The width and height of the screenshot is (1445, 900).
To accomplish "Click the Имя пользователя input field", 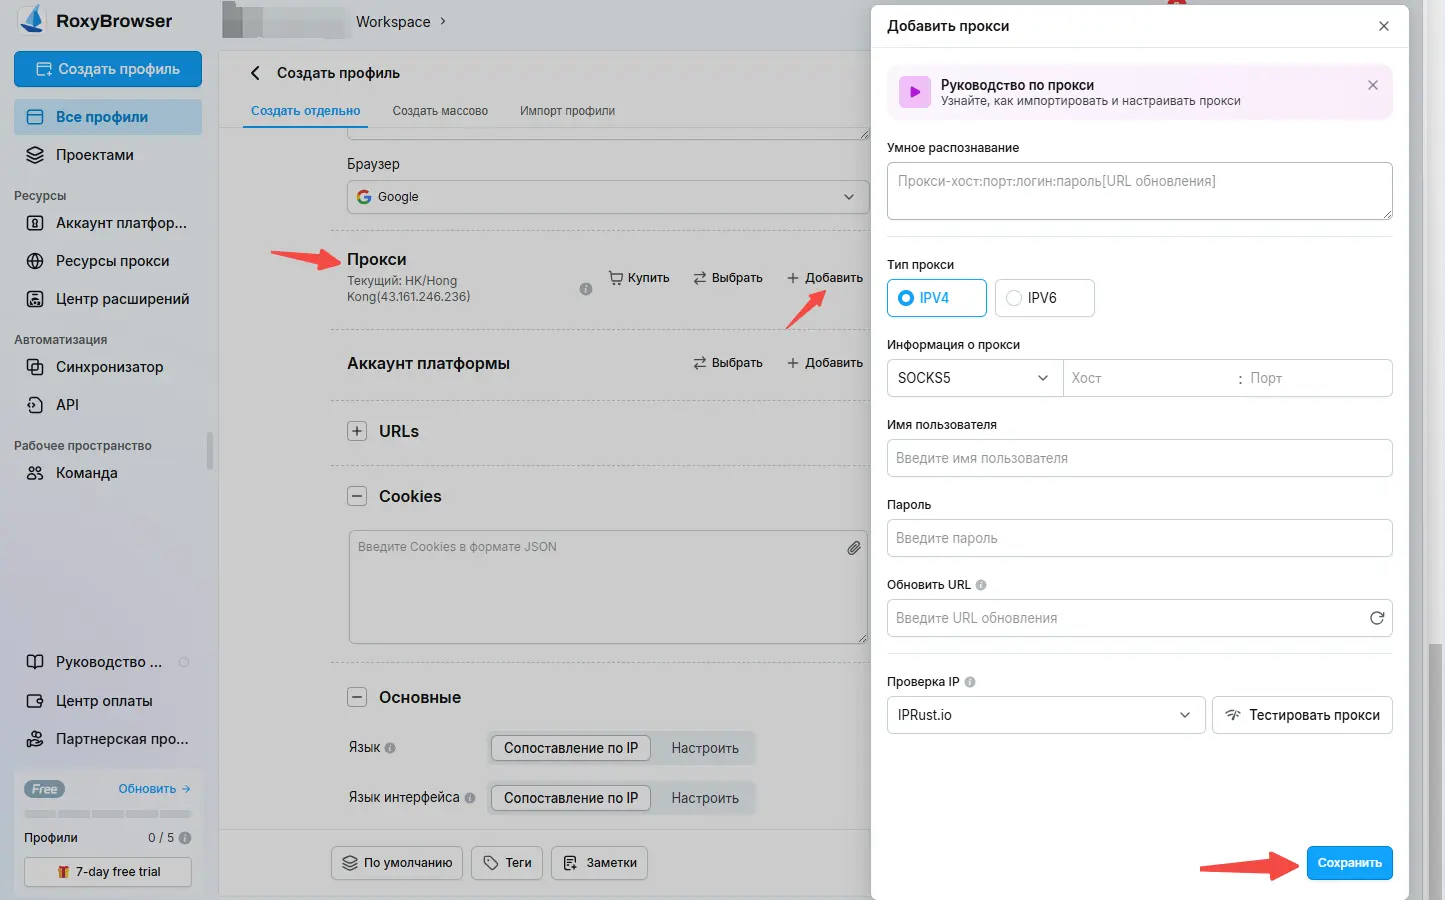I will [x=1139, y=458].
